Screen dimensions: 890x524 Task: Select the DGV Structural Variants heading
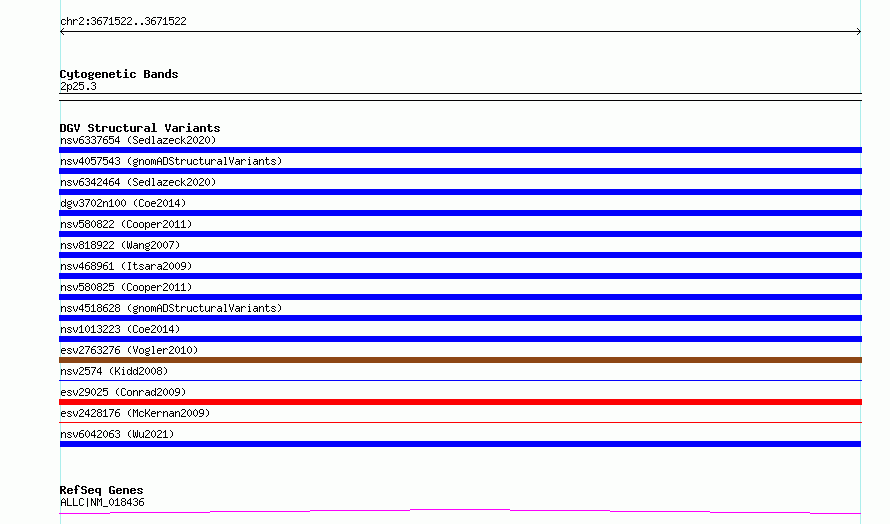140,128
